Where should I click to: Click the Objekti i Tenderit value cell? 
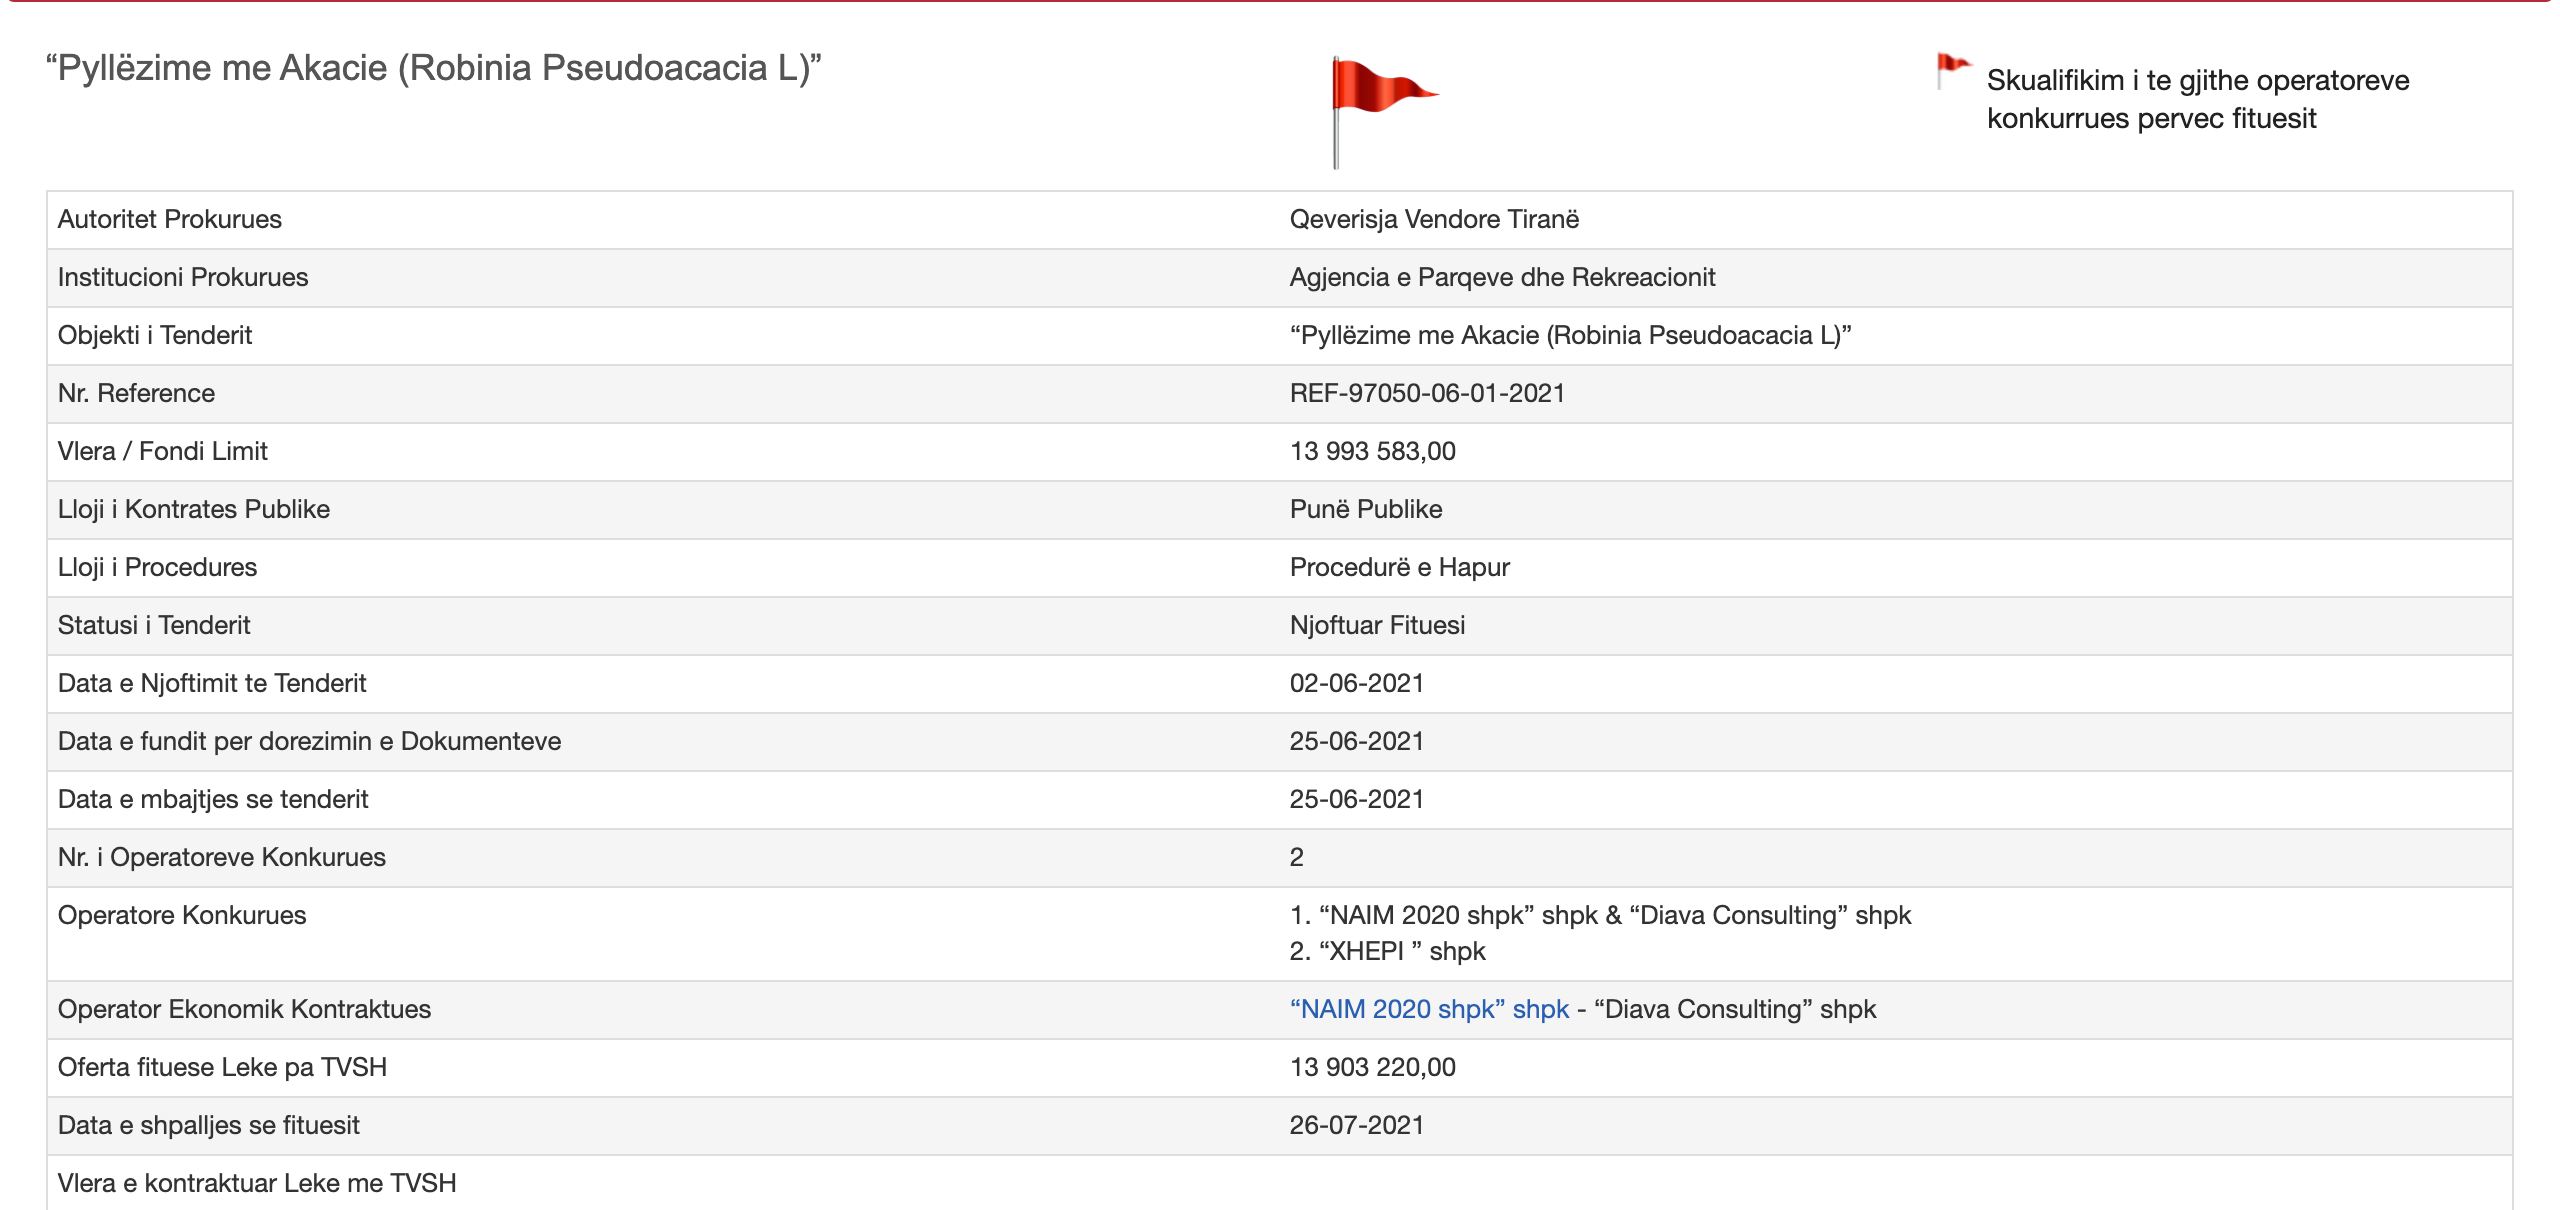(1570, 335)
